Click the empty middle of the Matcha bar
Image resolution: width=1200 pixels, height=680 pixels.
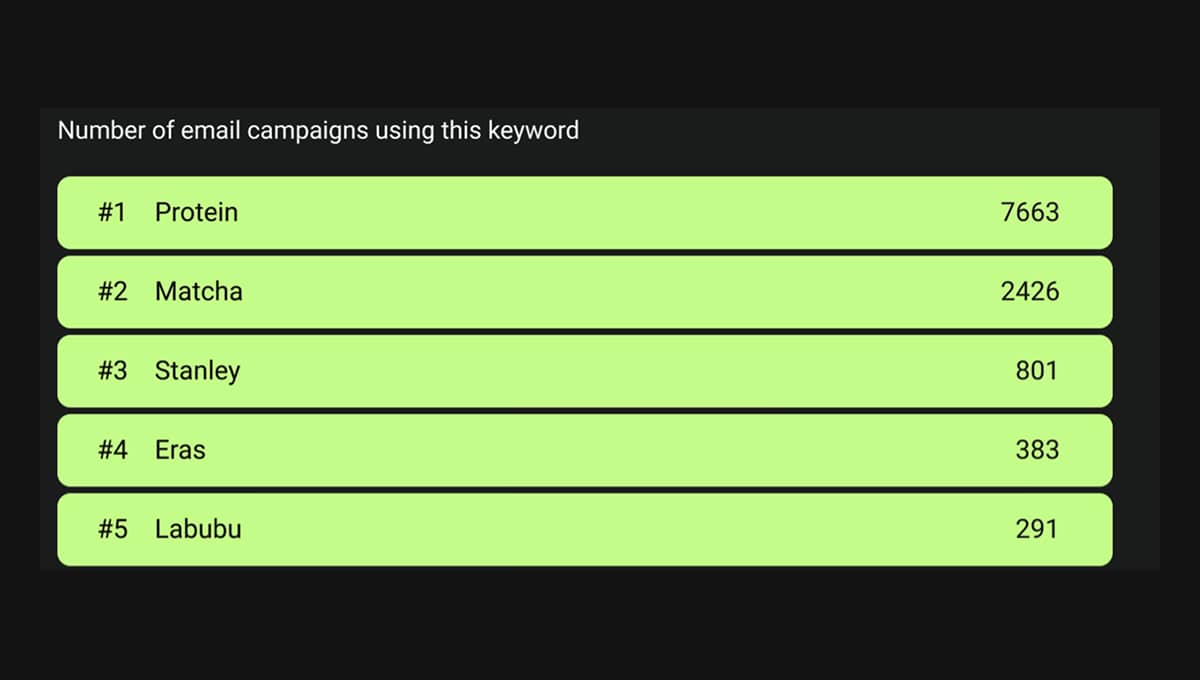coord(600,291)
